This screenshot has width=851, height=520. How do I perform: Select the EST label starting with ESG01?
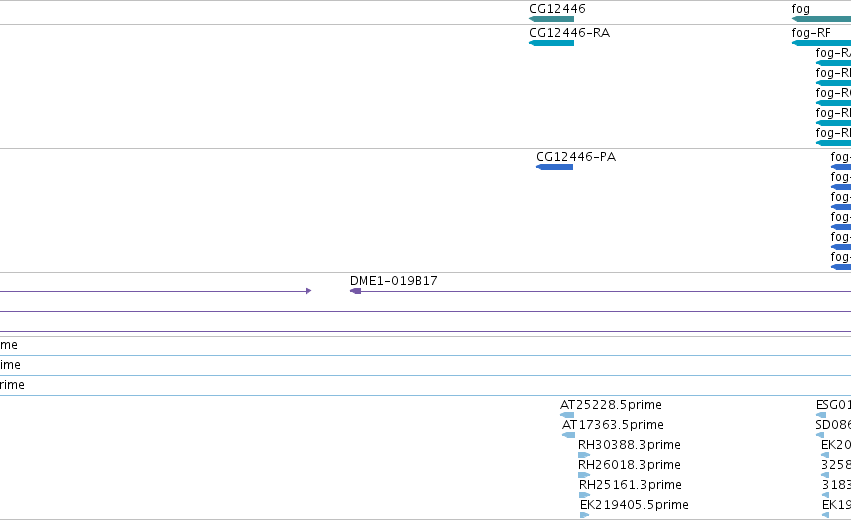(x=833, y=405)
